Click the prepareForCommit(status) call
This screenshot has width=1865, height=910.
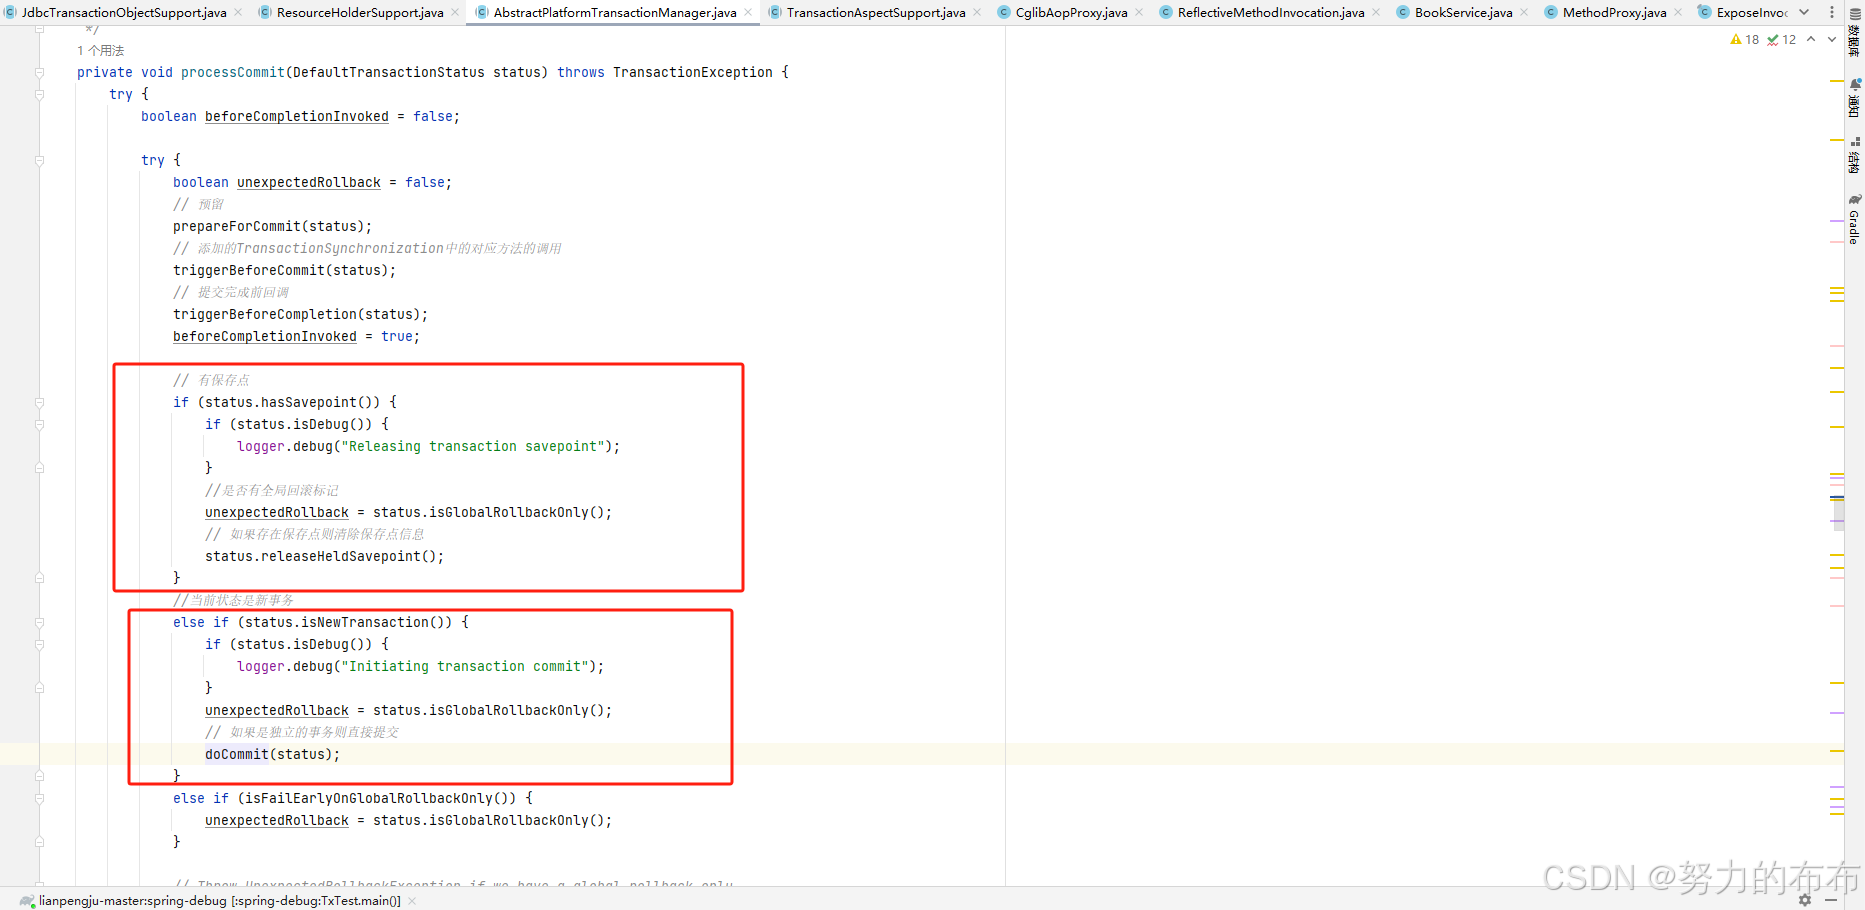point(272,226)
